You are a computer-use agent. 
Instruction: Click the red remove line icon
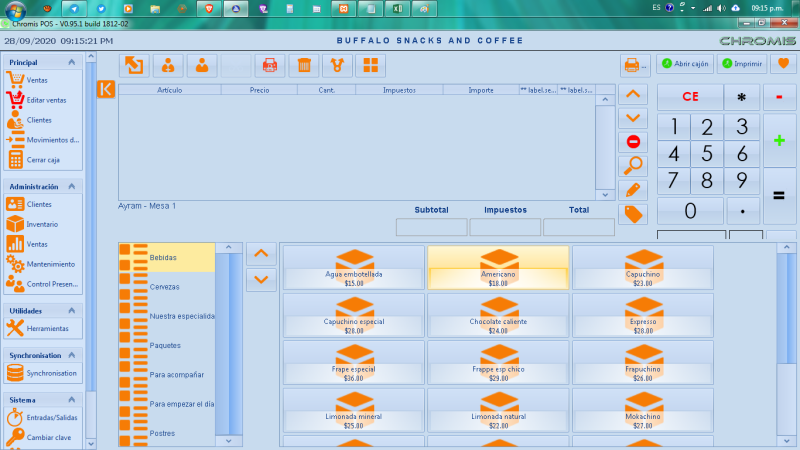tap(633, 142)
